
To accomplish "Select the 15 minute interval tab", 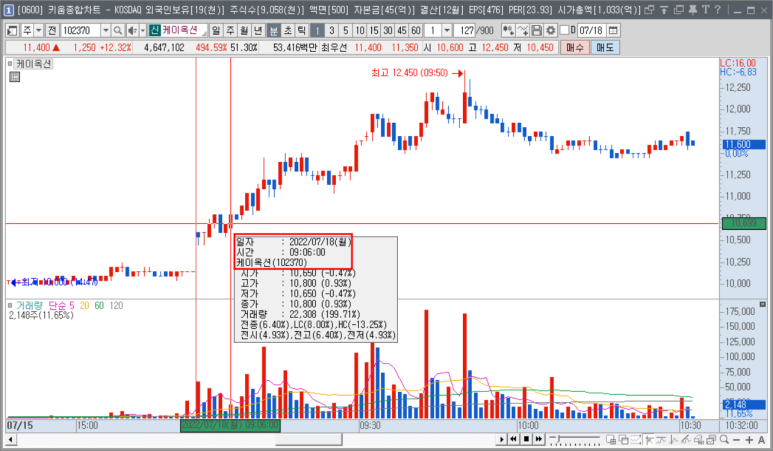I will tap(374, 31).
